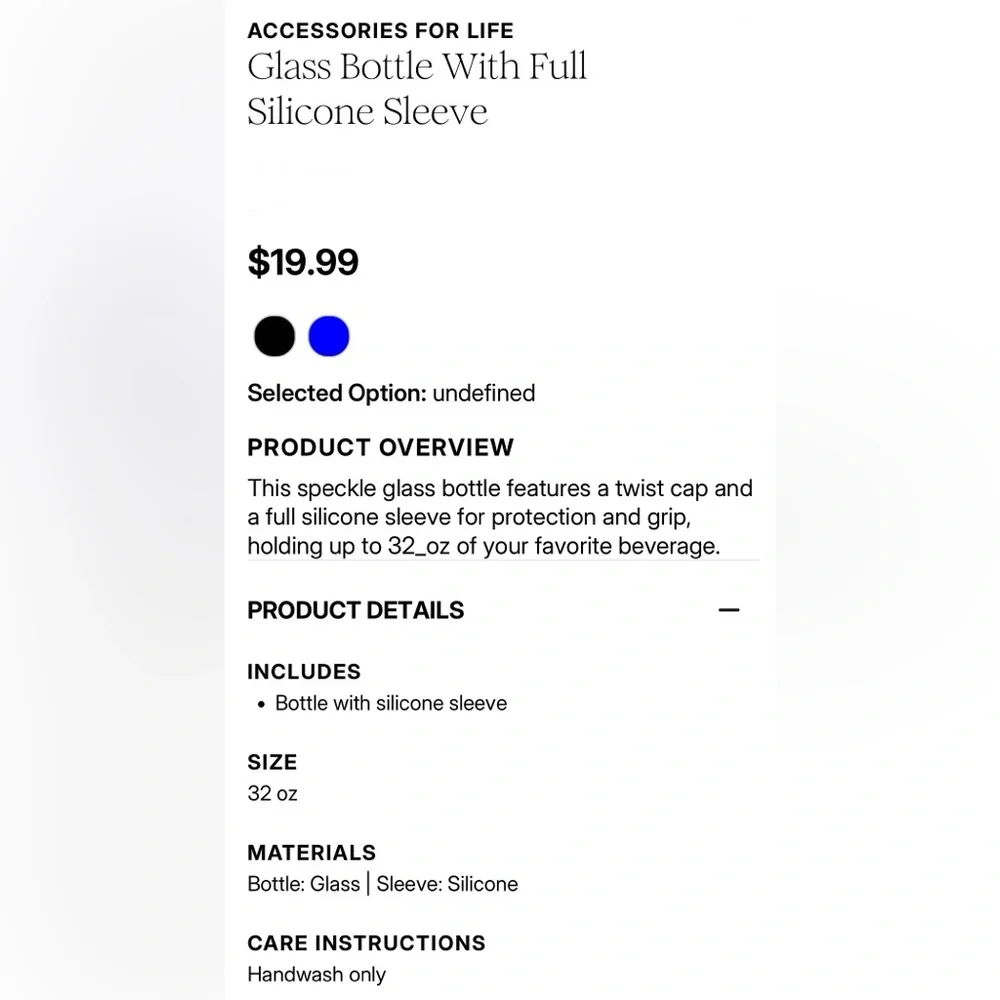This screenshot has height=1000, width=1000.
Task: Click the Size subheading
Action: pos(272,762)
